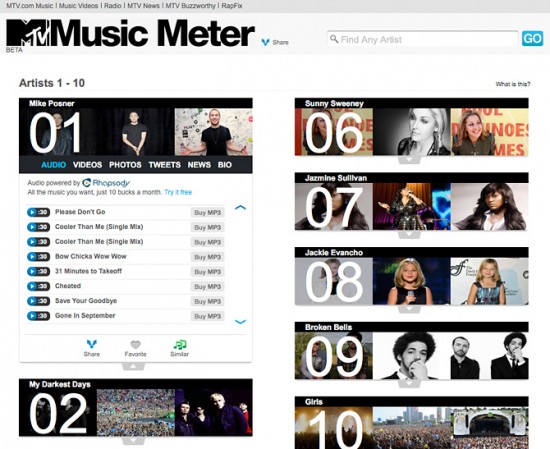Expand the Jazmine Sullivan panel
This screenshot has height=449, width=550.
[409, 235]
